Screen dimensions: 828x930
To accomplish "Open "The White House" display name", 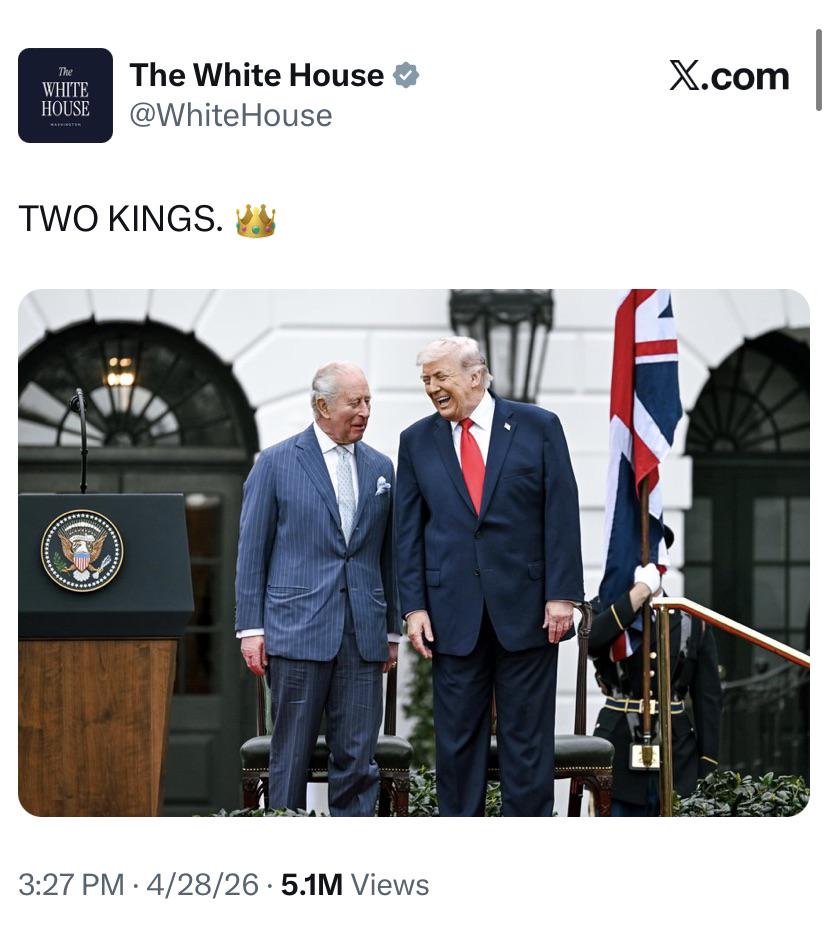I will (x=257, y=75).
